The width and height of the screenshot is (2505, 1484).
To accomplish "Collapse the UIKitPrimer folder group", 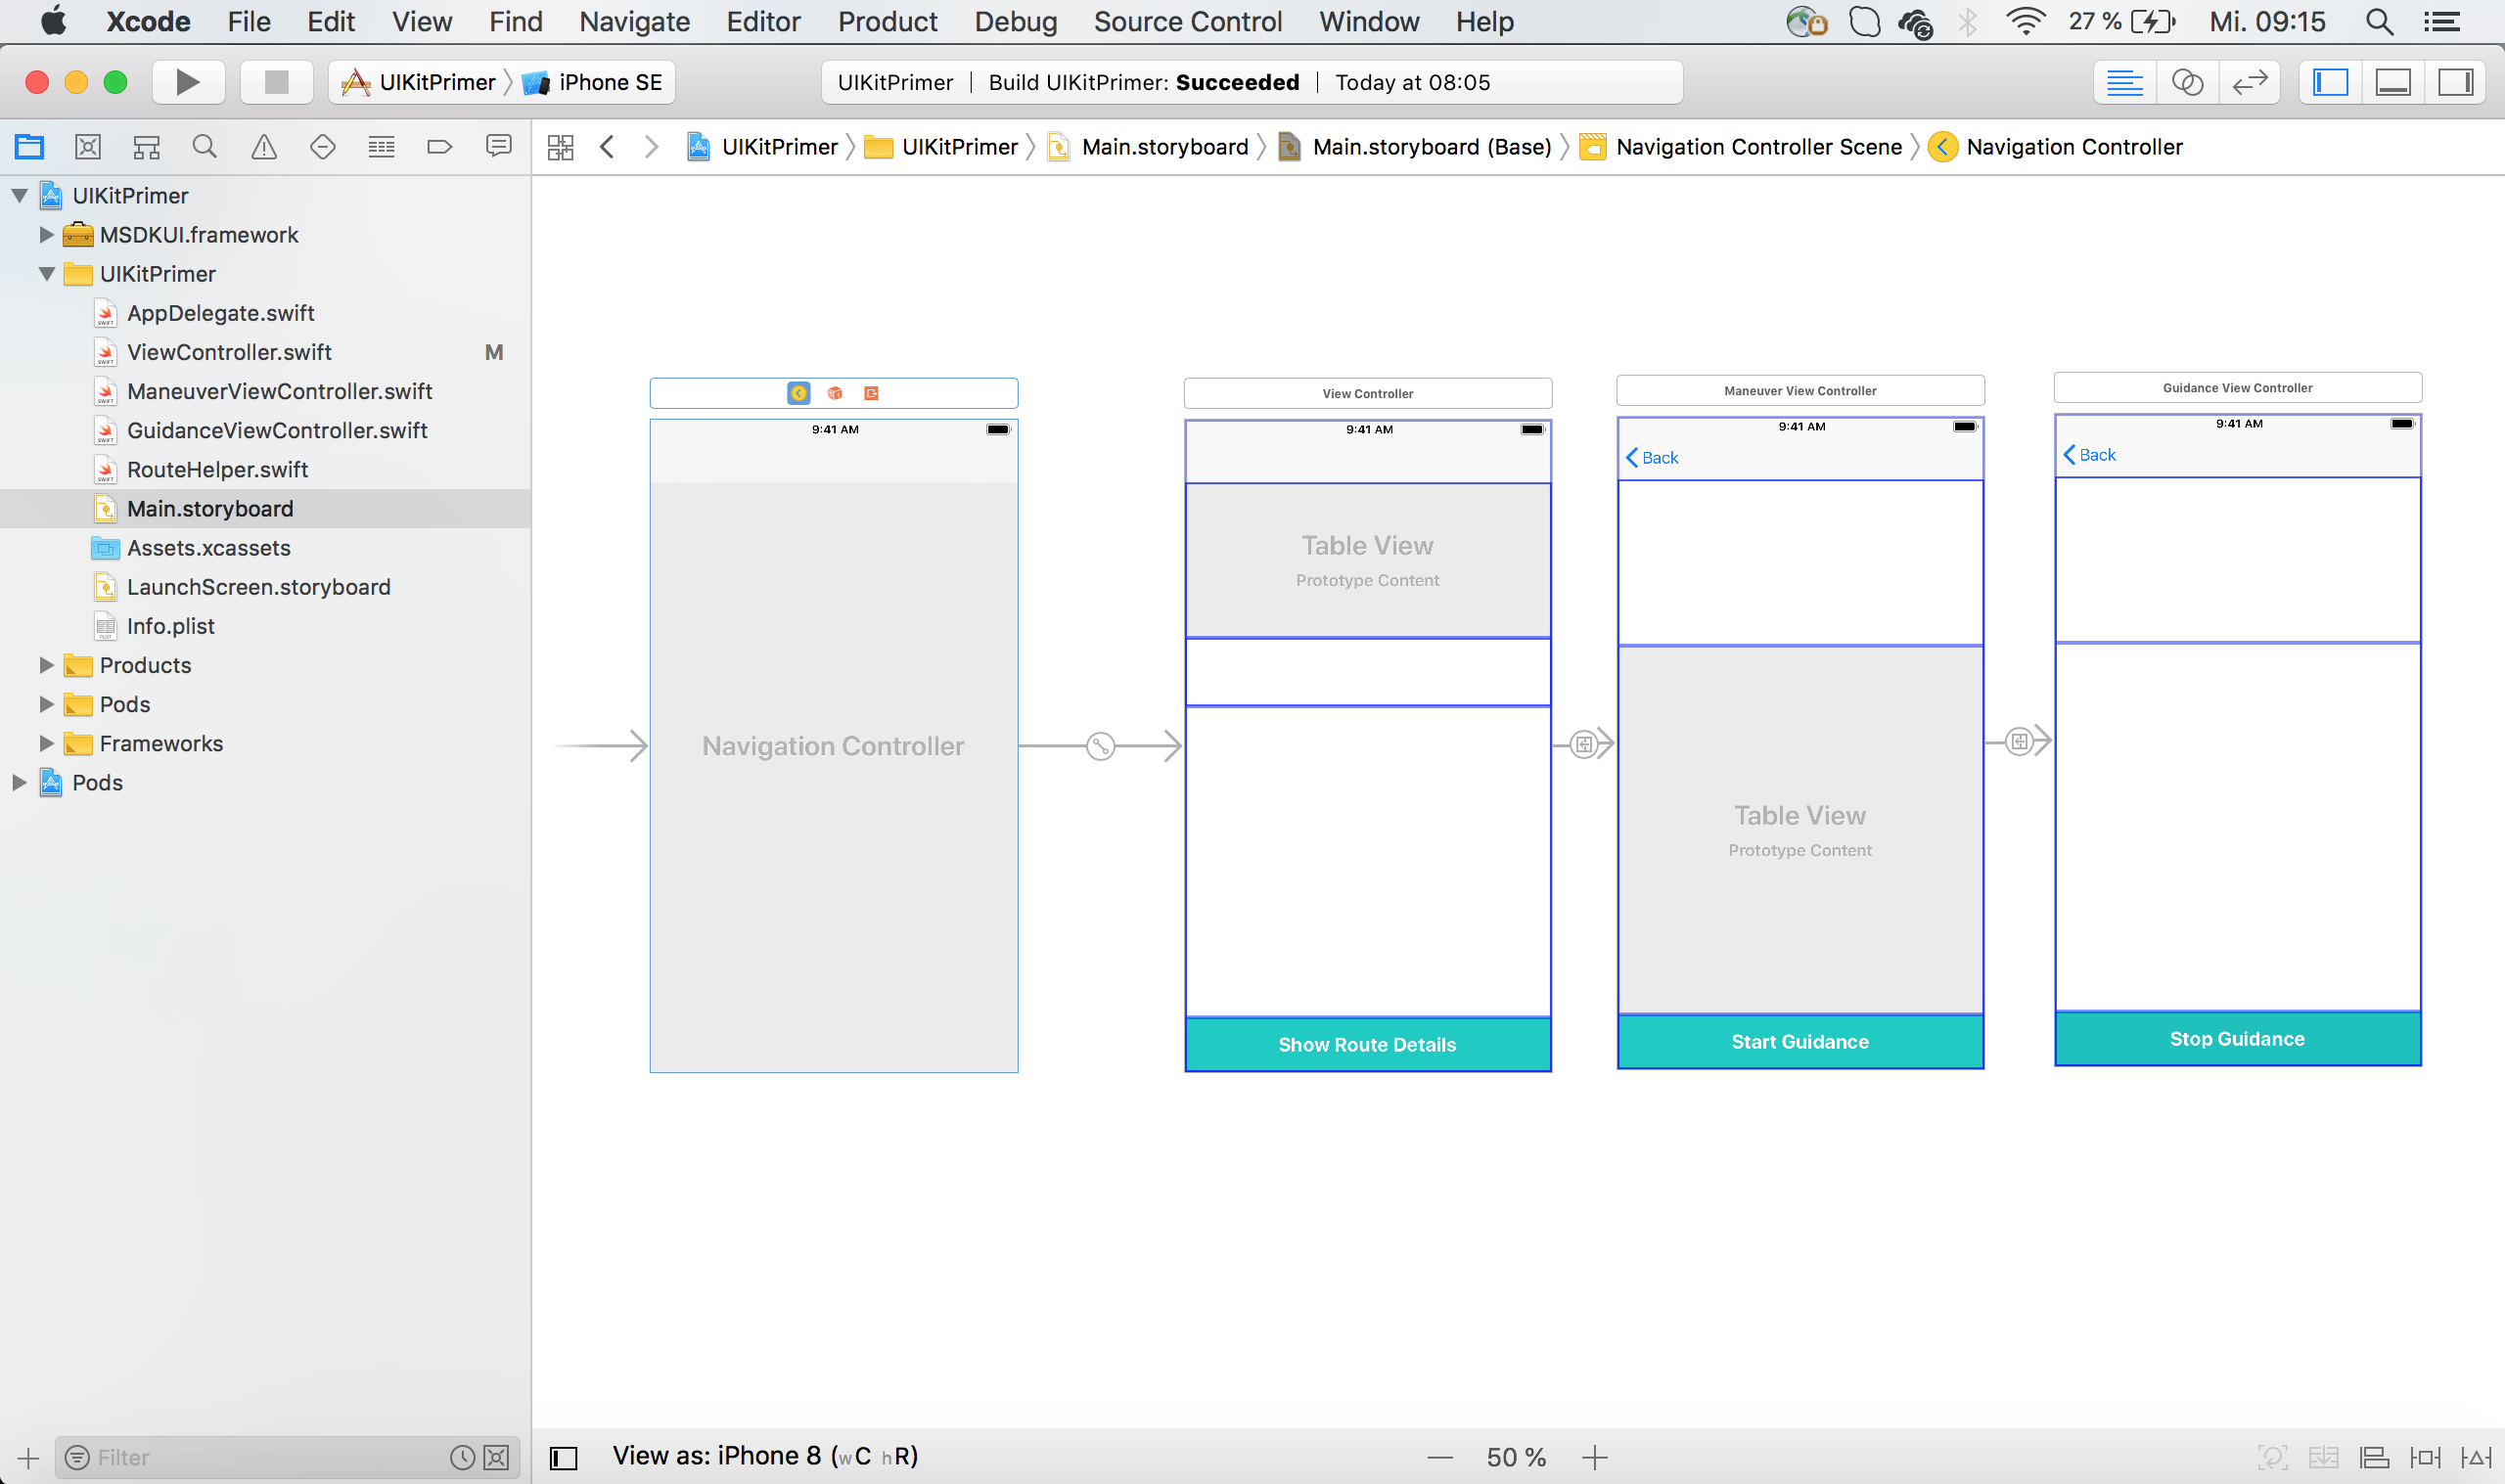I will click(x=46, y=274).
